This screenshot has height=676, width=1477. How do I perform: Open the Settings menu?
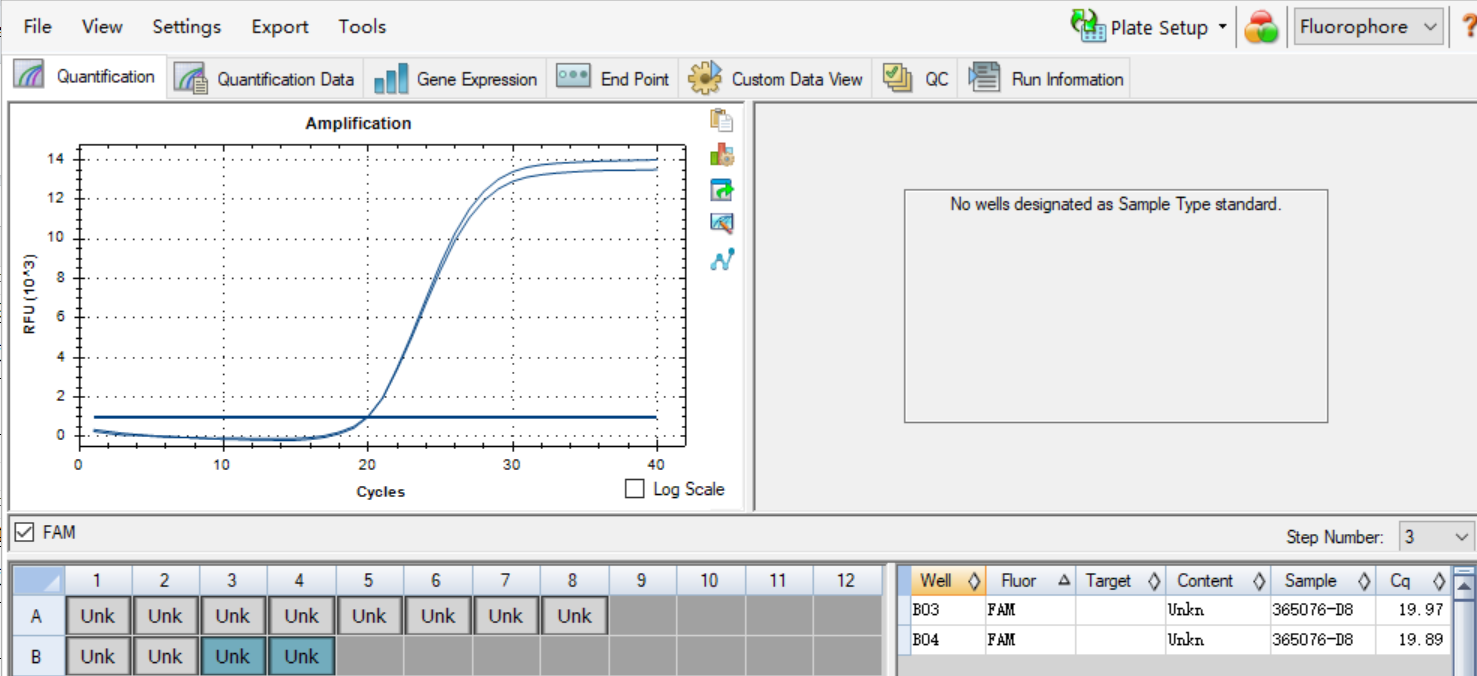[x=187, y=27]
